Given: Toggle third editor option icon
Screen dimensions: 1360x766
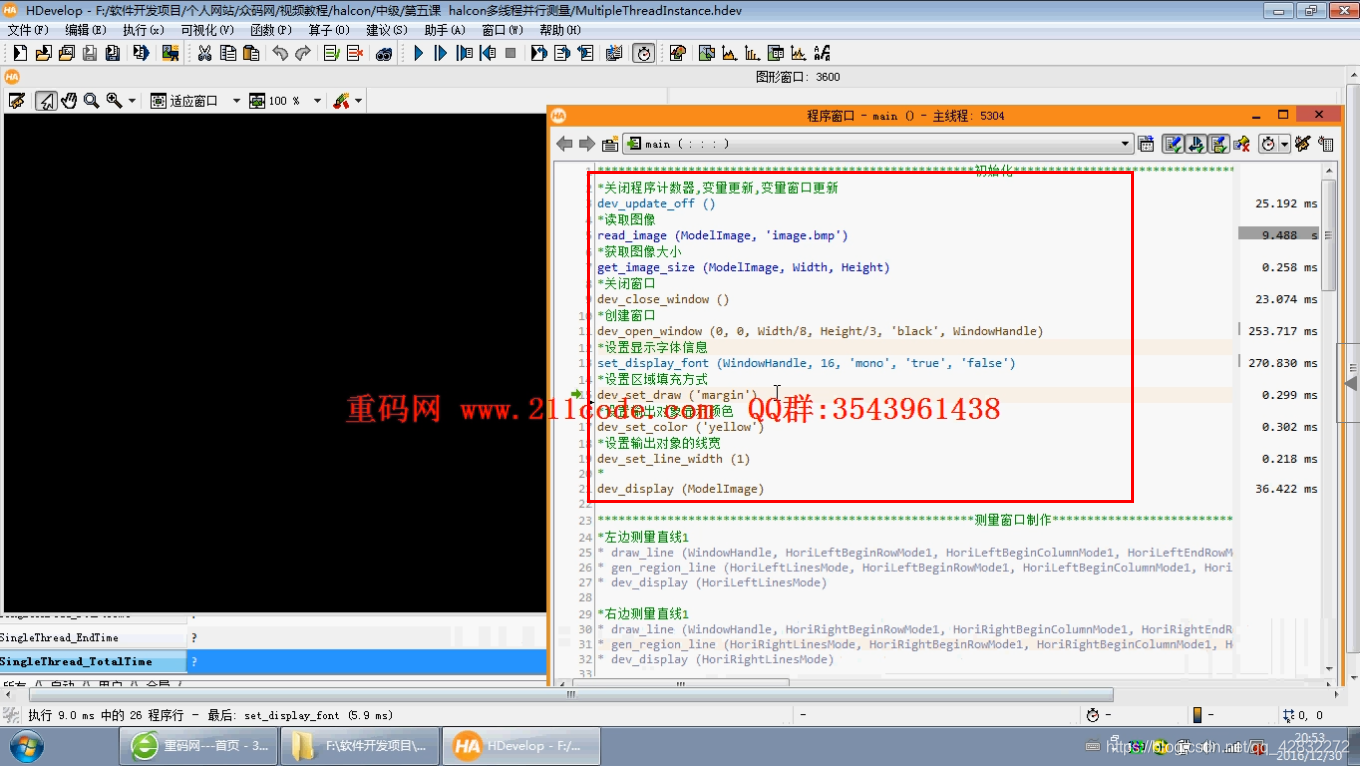Looking at the screenshot, I should click(1219, 144).
